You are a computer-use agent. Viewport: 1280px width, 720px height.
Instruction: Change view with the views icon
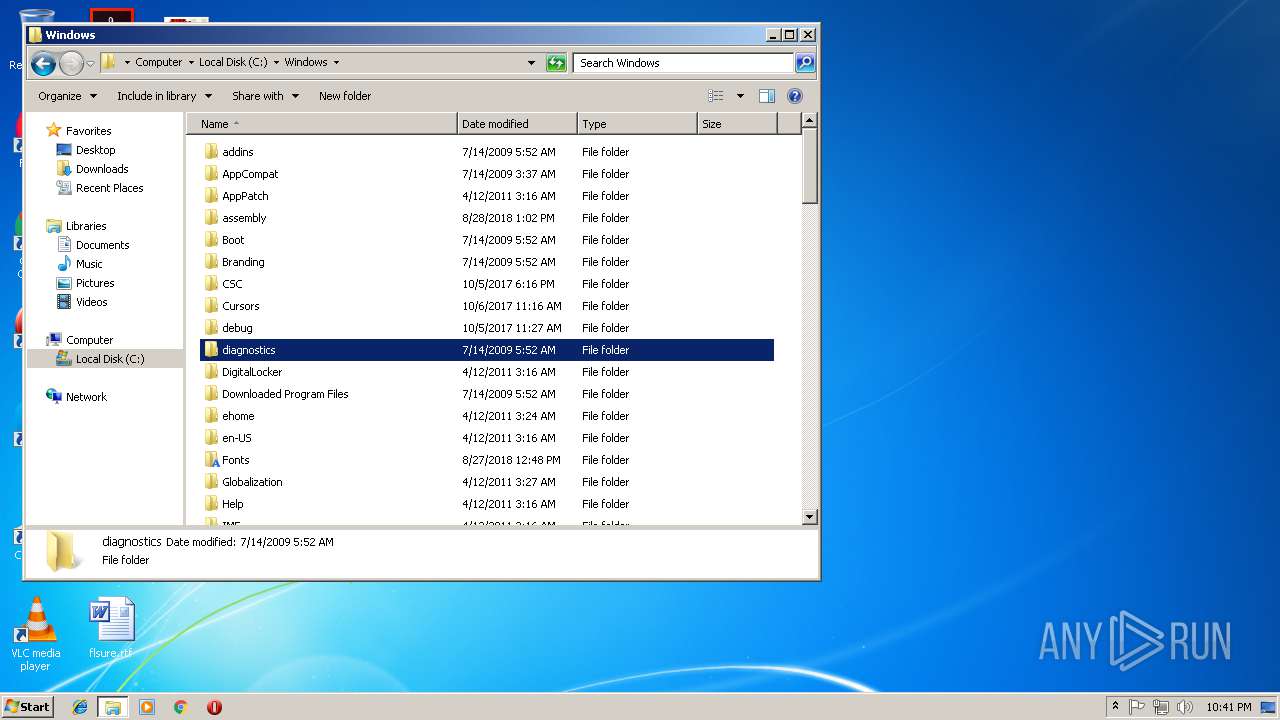pyautogui.click(x=716, y=96)
